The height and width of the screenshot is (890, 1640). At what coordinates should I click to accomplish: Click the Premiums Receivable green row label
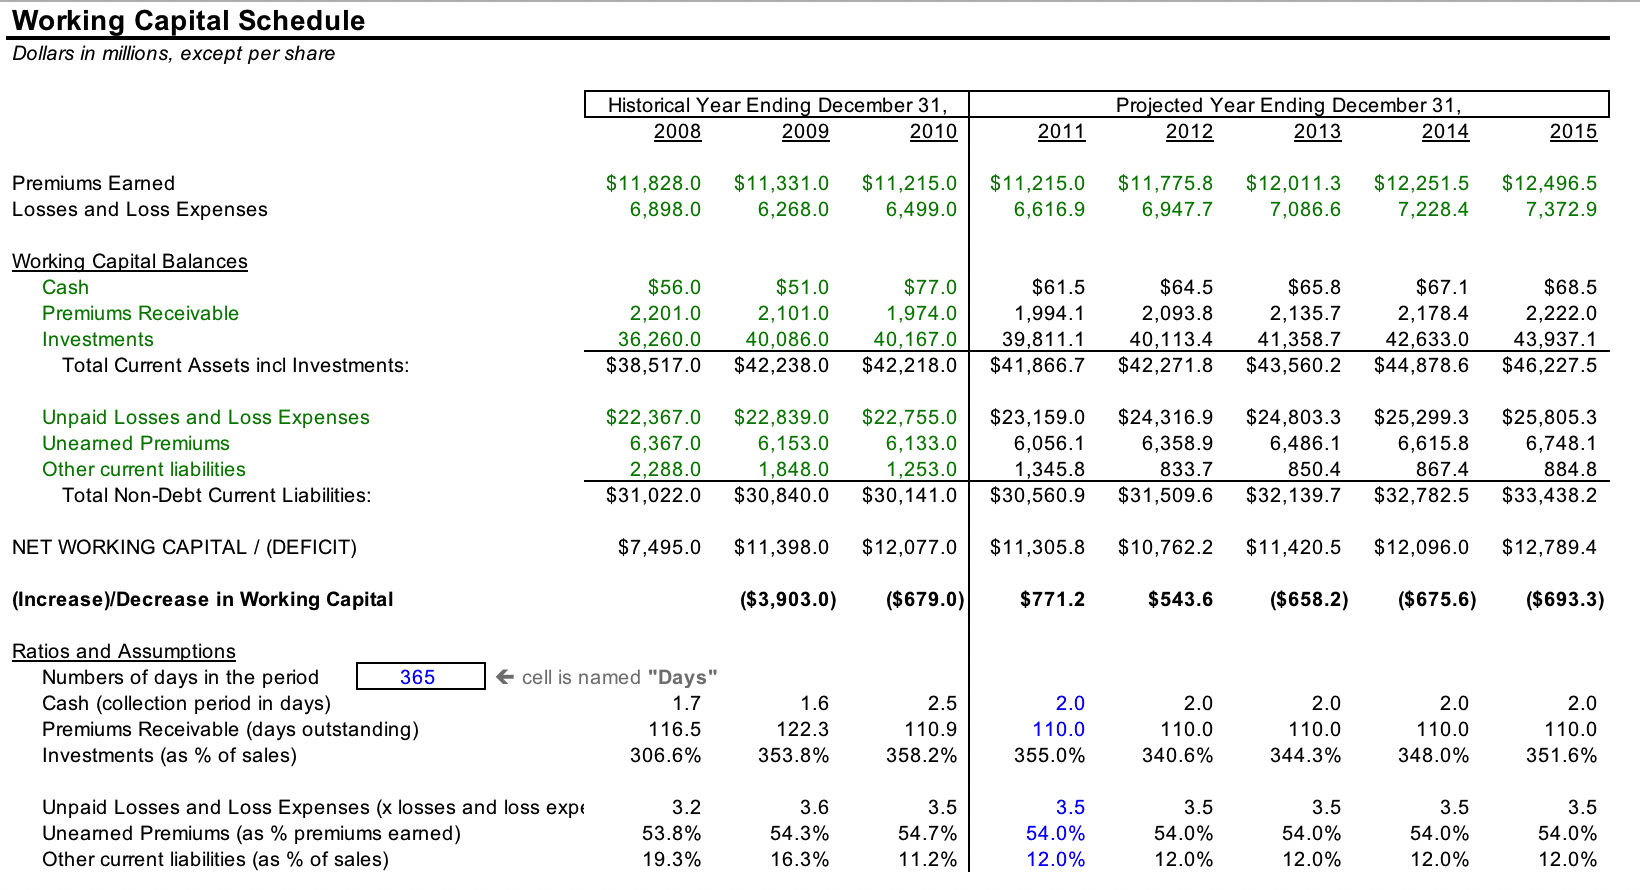(x=140, y=313)
